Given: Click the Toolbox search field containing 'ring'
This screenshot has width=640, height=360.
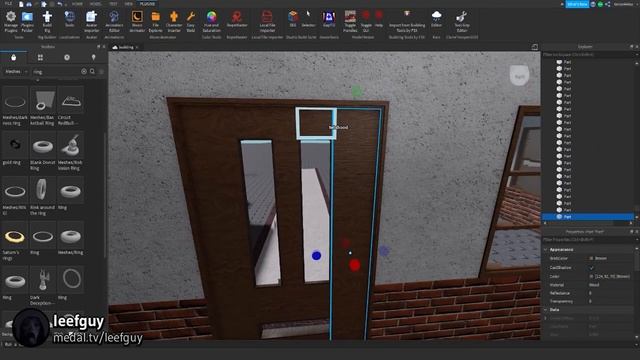Looking at the screenshot, I should [56, 71].
